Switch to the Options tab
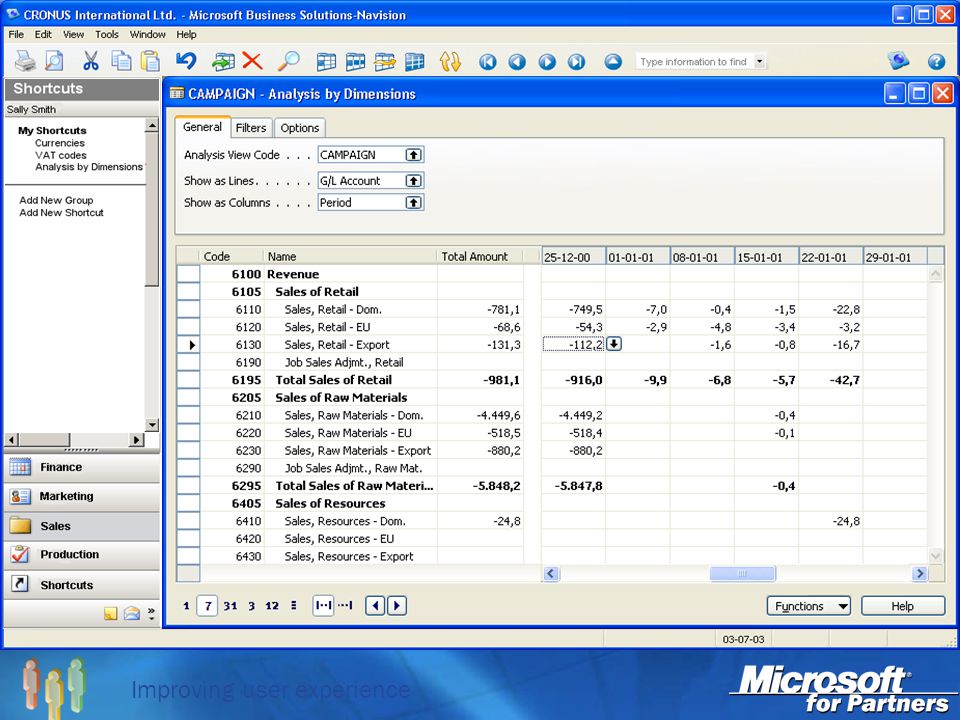960x720 pixels. click(299, 128)
